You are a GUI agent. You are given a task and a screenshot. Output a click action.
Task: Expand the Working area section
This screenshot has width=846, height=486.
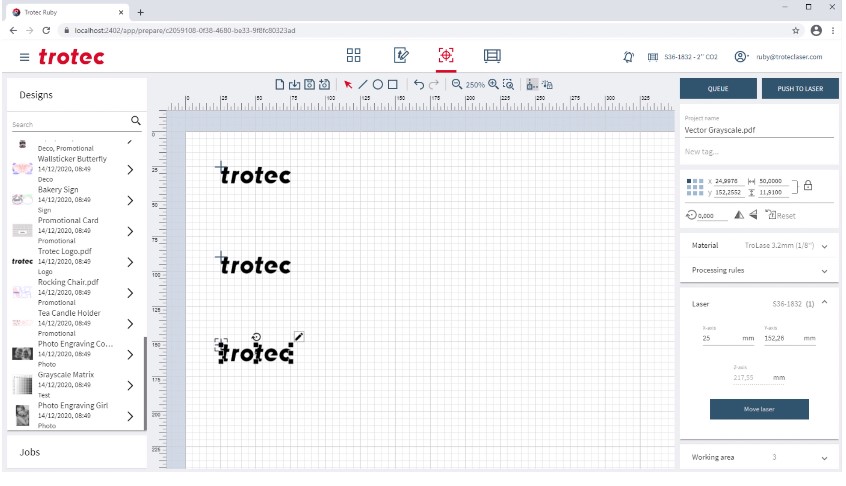pos(824,457)
